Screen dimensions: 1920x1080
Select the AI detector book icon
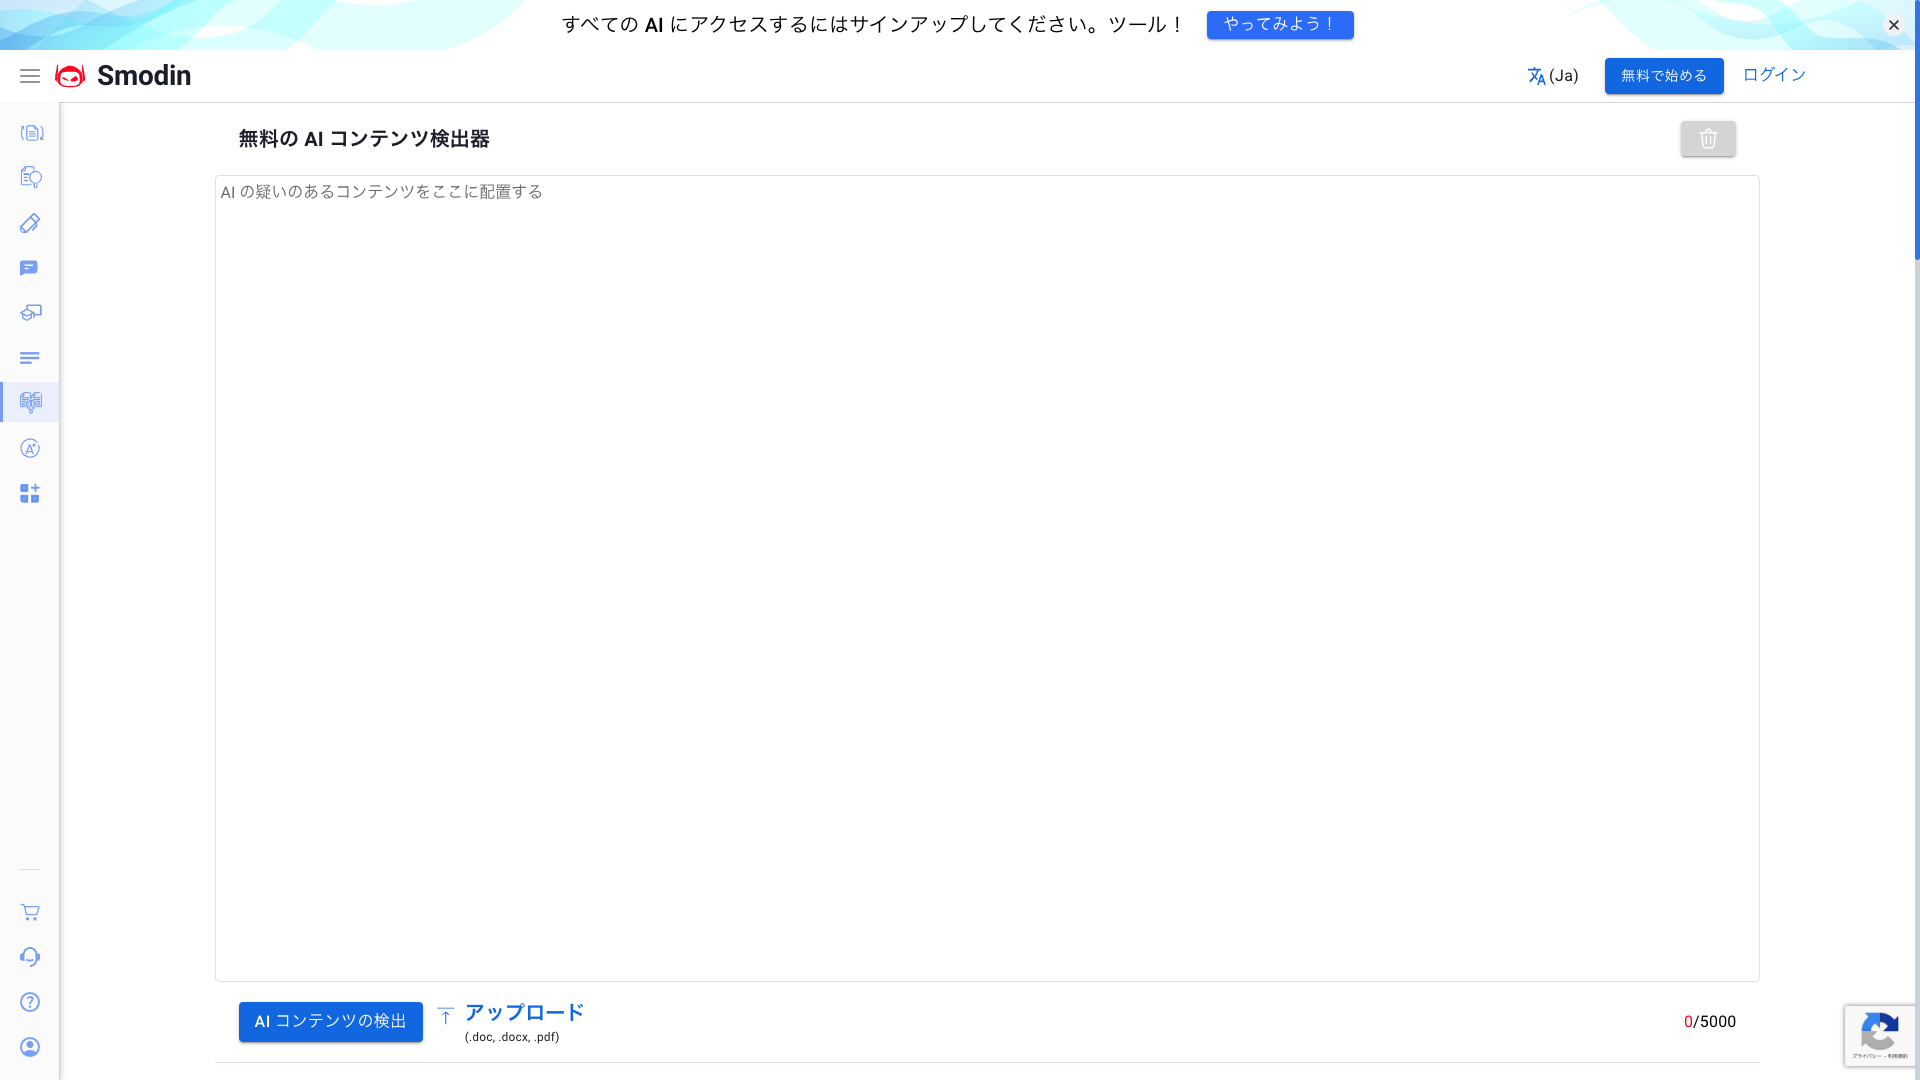pyautogui.click(x=31, y=402)
